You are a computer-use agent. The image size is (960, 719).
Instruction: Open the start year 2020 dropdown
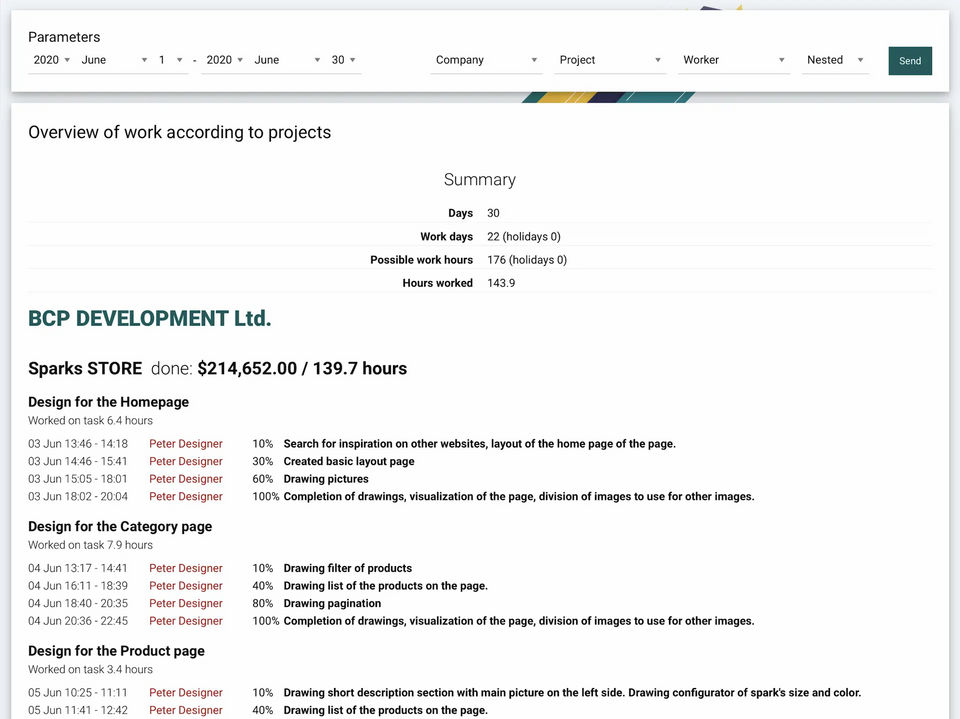click(51, 60)
